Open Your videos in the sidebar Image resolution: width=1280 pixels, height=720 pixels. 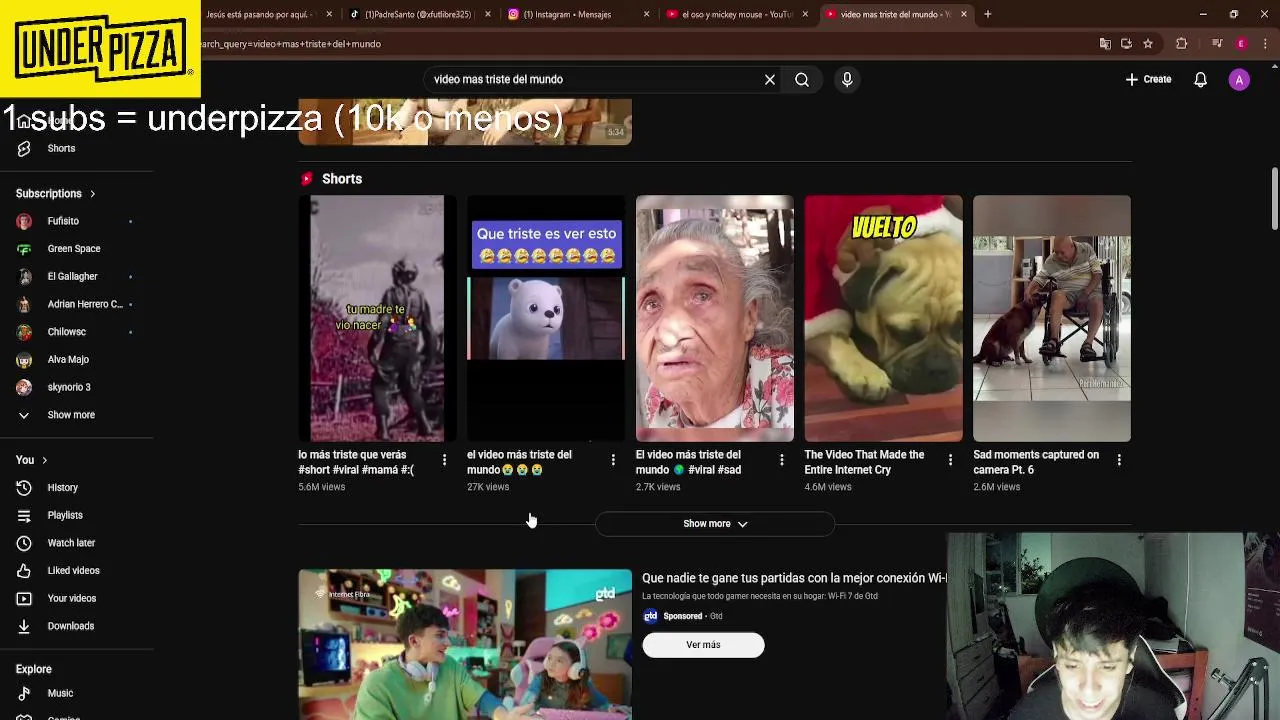tap(72, 598)
